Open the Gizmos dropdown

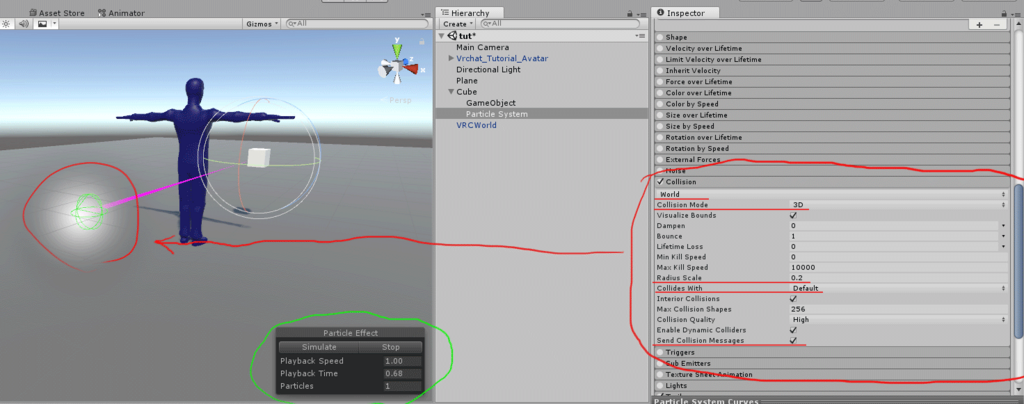pyautogui.click(x=262, y=23)
